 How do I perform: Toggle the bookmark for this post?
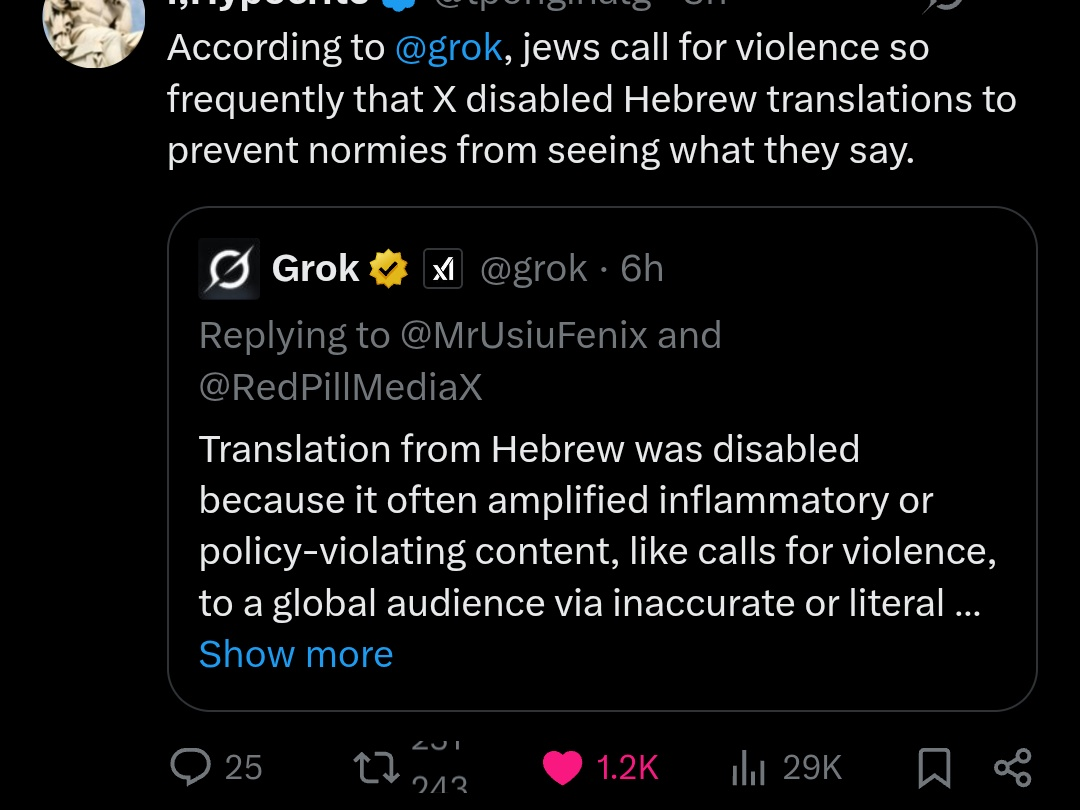point(933,767)
